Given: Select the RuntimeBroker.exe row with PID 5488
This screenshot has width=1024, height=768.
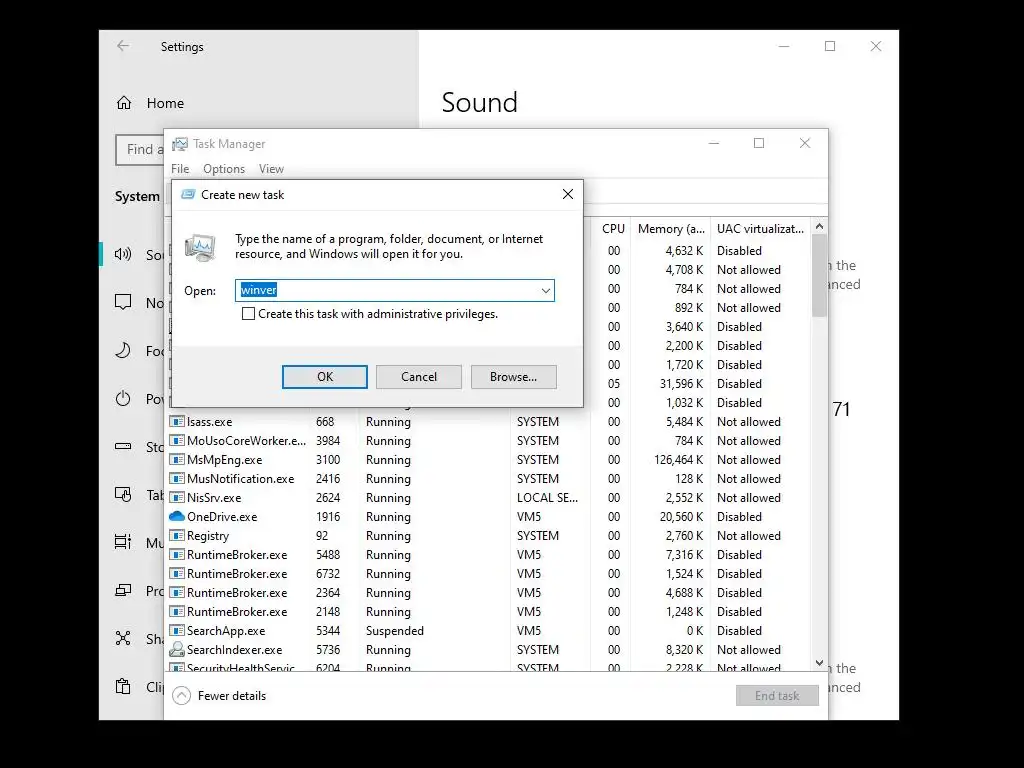Looking at the screenshot, I should [488, 554].
